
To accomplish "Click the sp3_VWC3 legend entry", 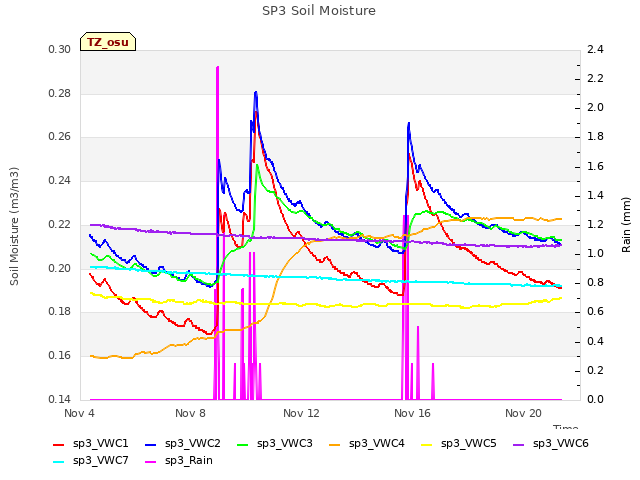I will [275, 444].
